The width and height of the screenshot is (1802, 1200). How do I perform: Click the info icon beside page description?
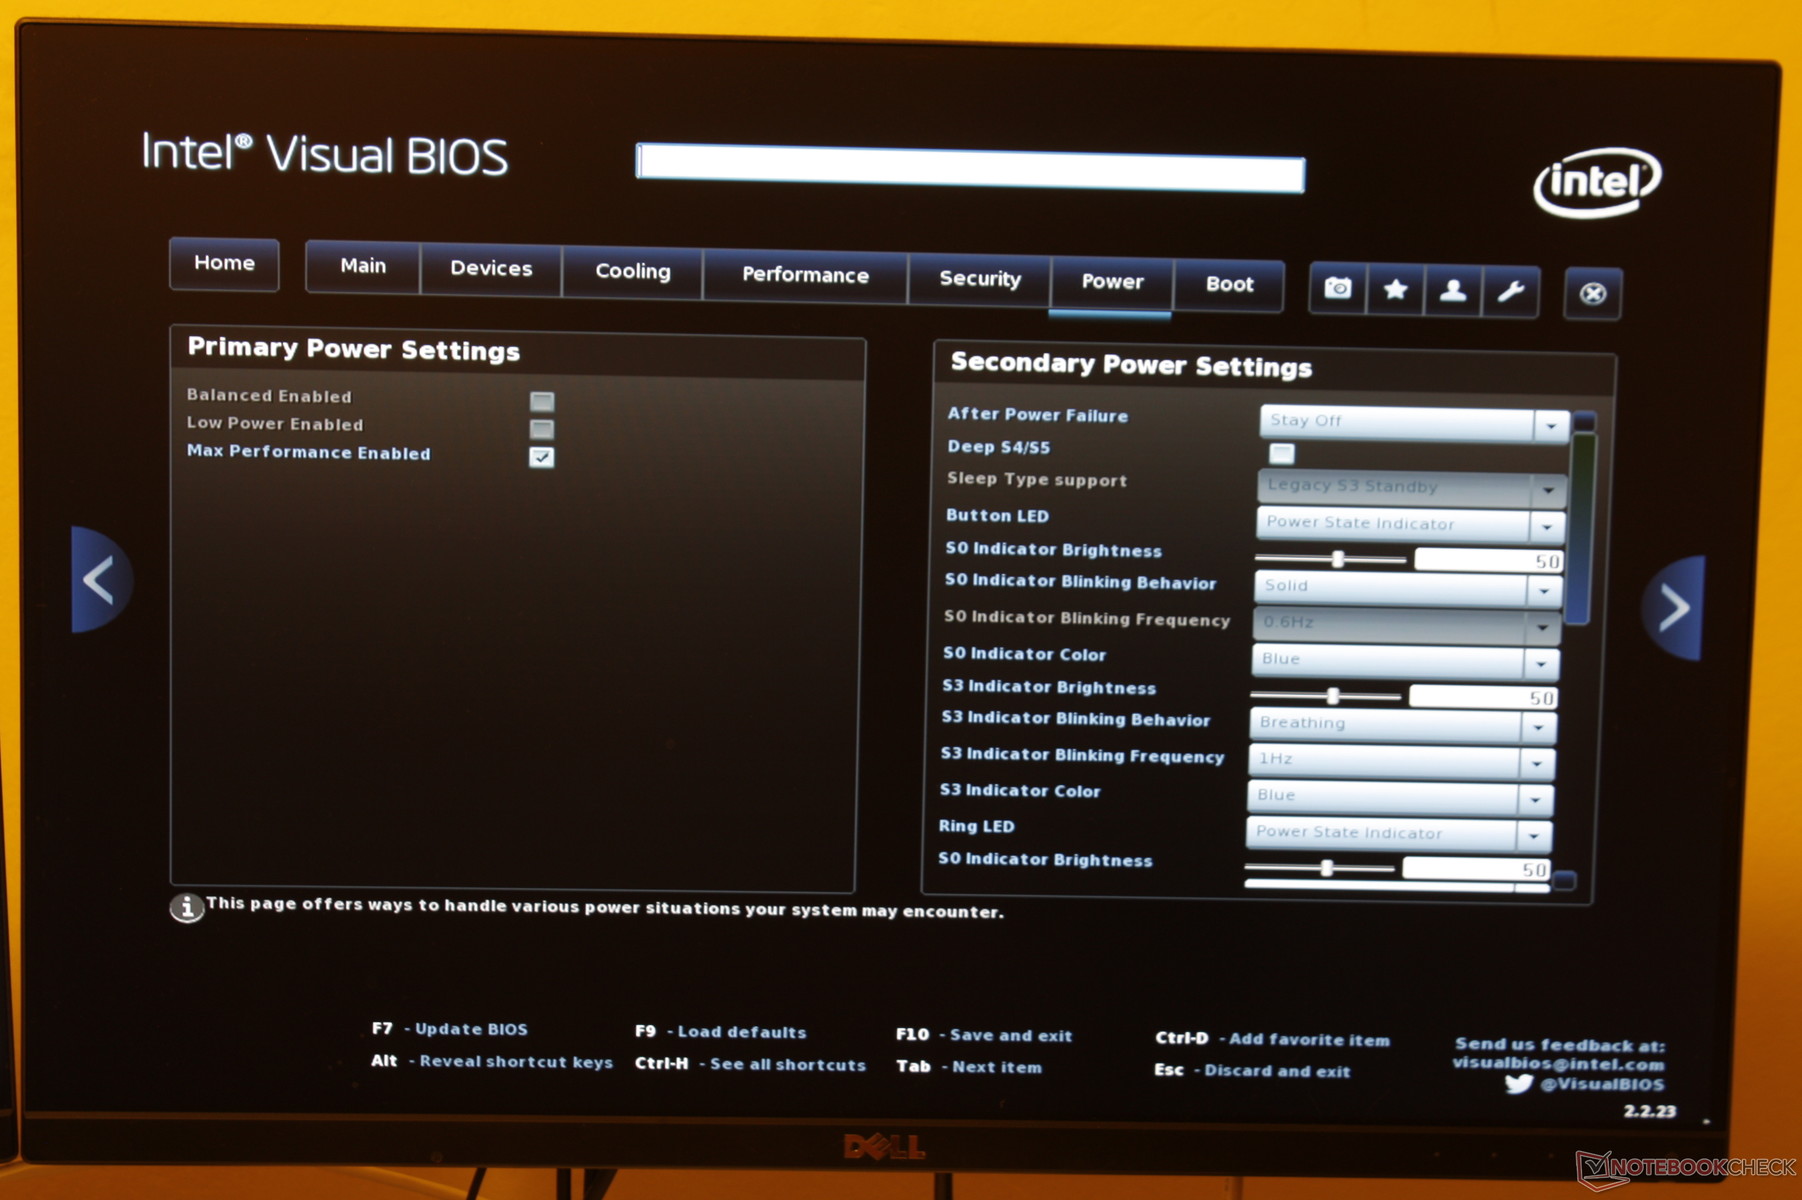(186, 907)
